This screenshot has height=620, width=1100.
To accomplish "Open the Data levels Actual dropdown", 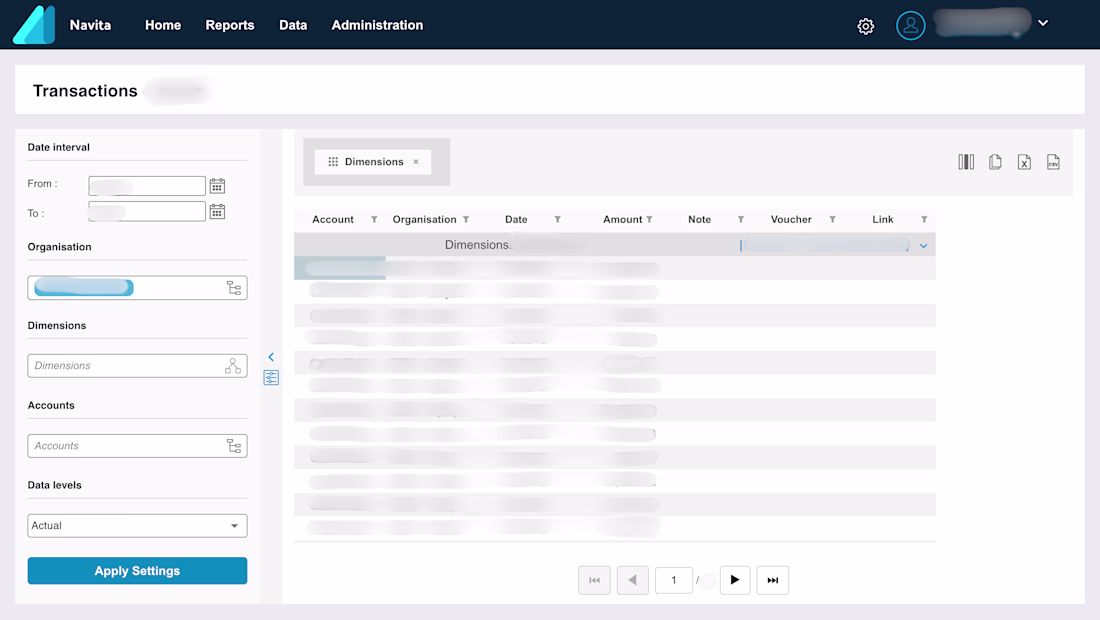I will coord(138,525).
